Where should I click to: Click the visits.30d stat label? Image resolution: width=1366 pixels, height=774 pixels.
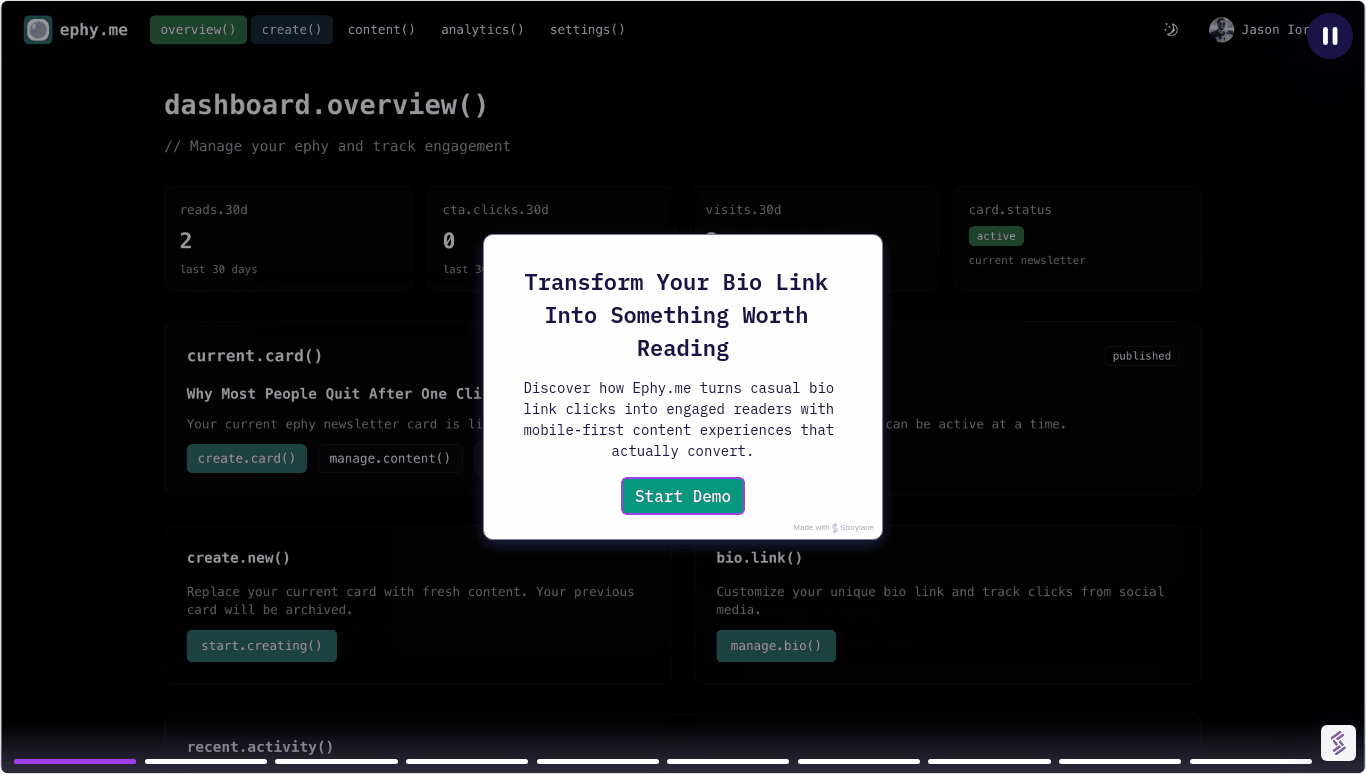pos(744,210)
